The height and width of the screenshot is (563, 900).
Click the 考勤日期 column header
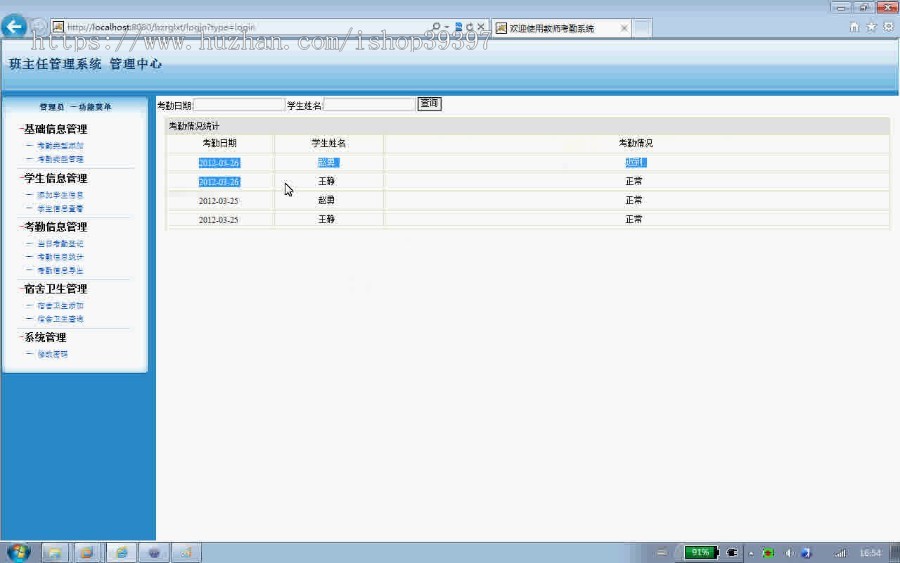[219, 143]
